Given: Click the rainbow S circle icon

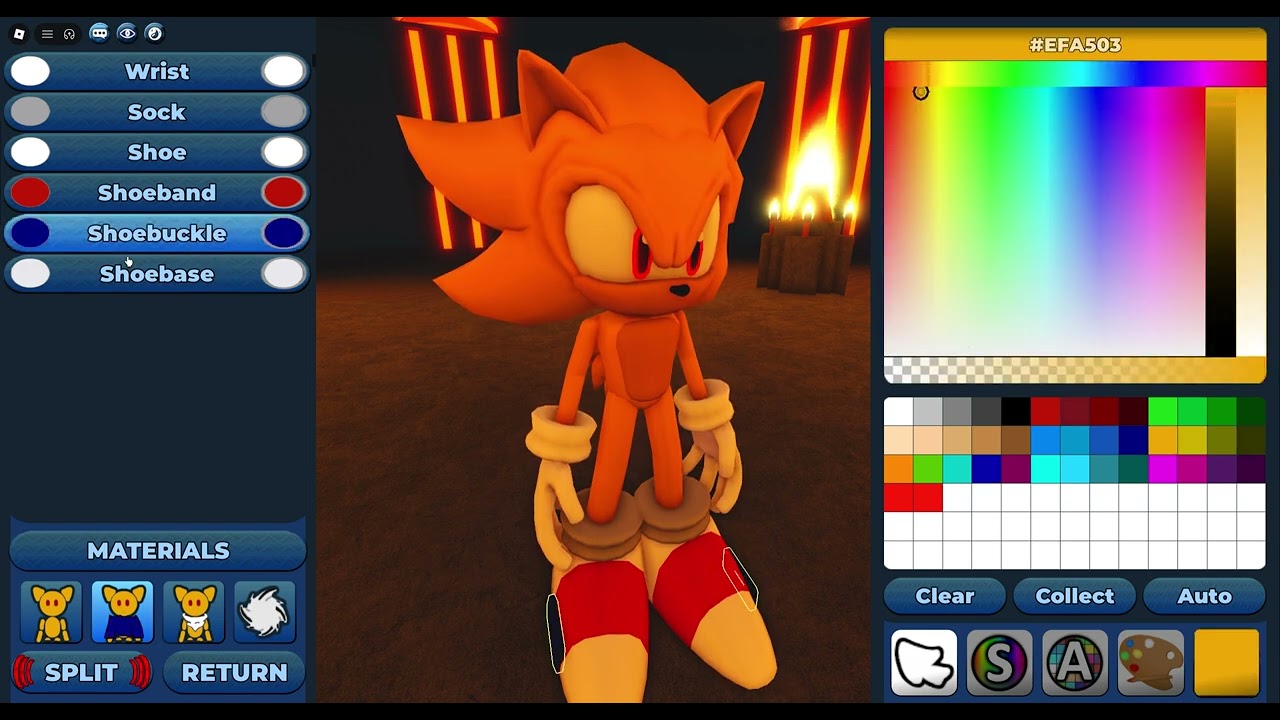Looking at the screenshot, I should [x=999, y=662].
